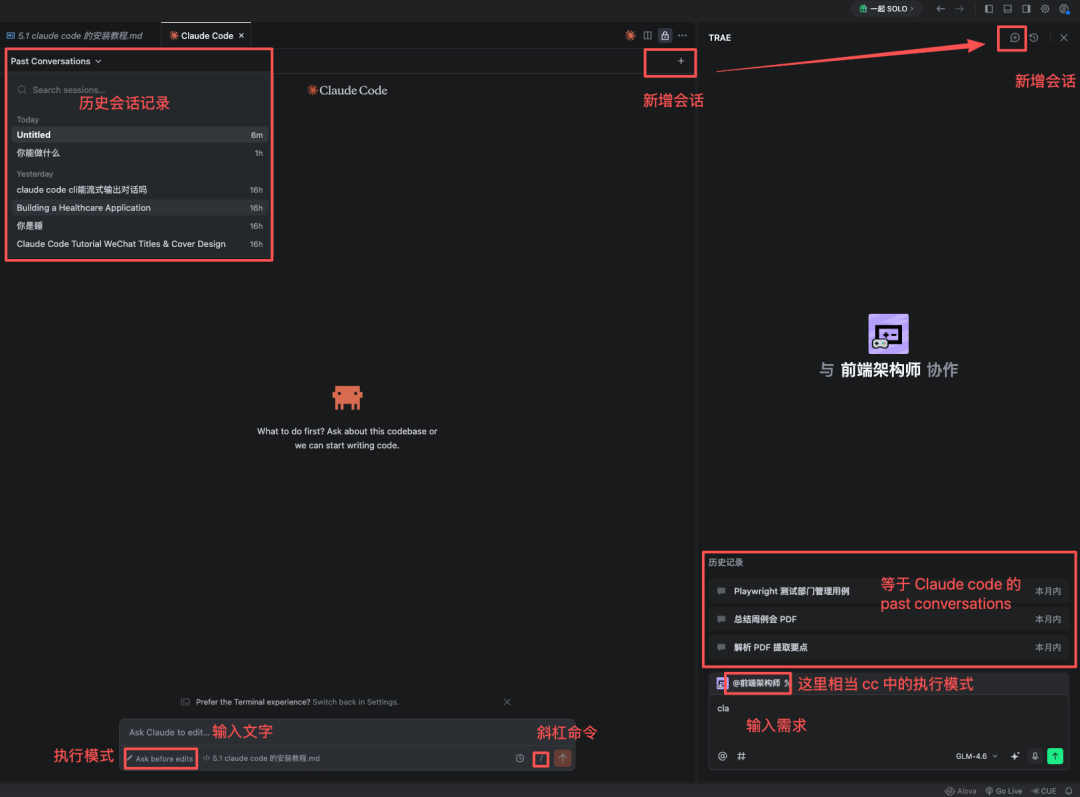Screen dimensions: 1080x797
Task: Click attached file 5.1 claude code 的安装教程.md chip
Action: [261, 758]
